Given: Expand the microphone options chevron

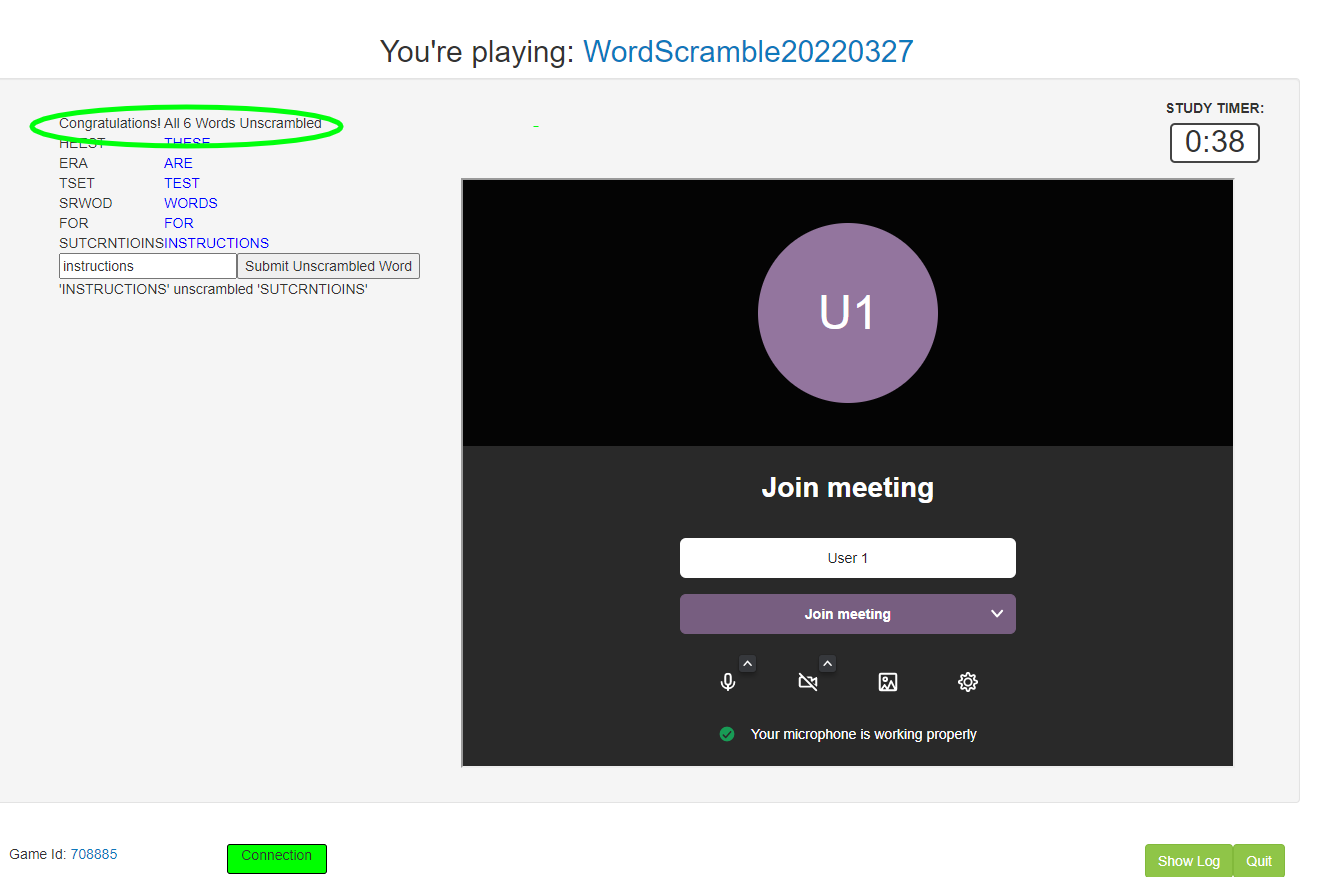Looking at the screenshot, I should [x=747, y=663].
